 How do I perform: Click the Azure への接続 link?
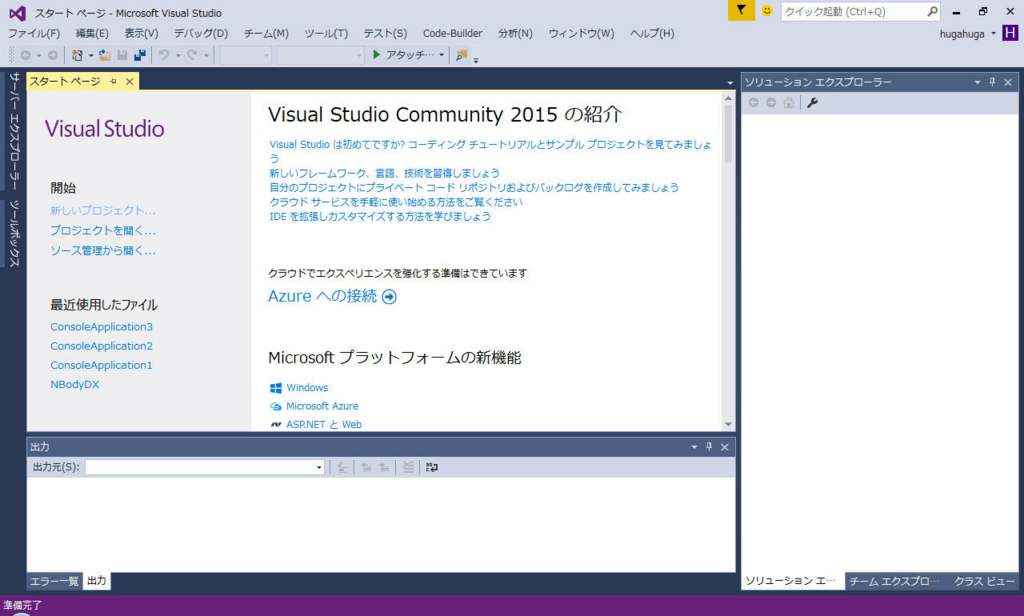tap(322, 296)
